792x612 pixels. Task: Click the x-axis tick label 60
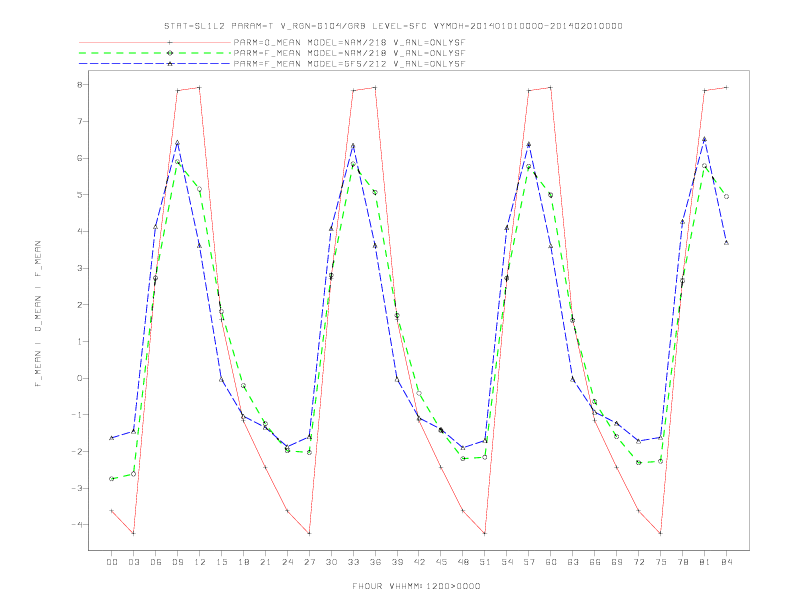551,562
